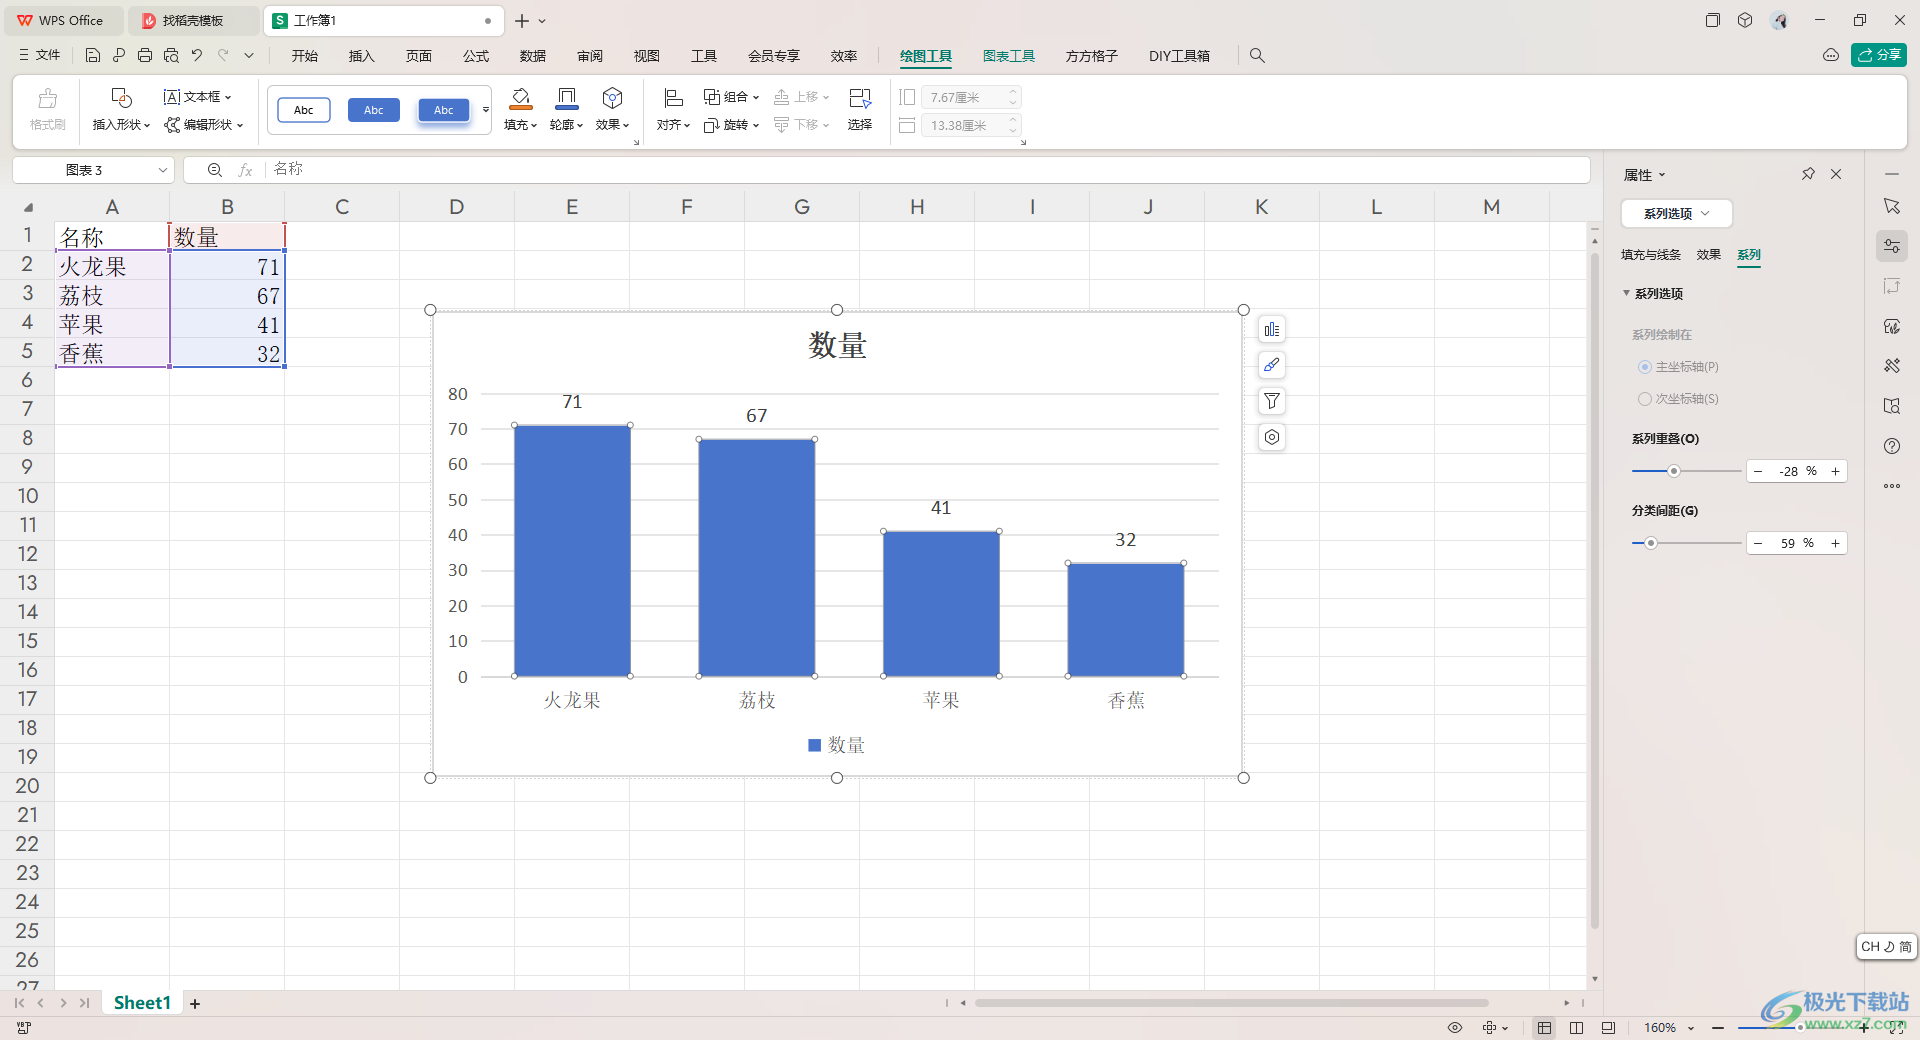Image resolution: width=1920 pixels, height=1040 pixels.
Task: Open the Group dropdown
Action: [x=732, y=97]
